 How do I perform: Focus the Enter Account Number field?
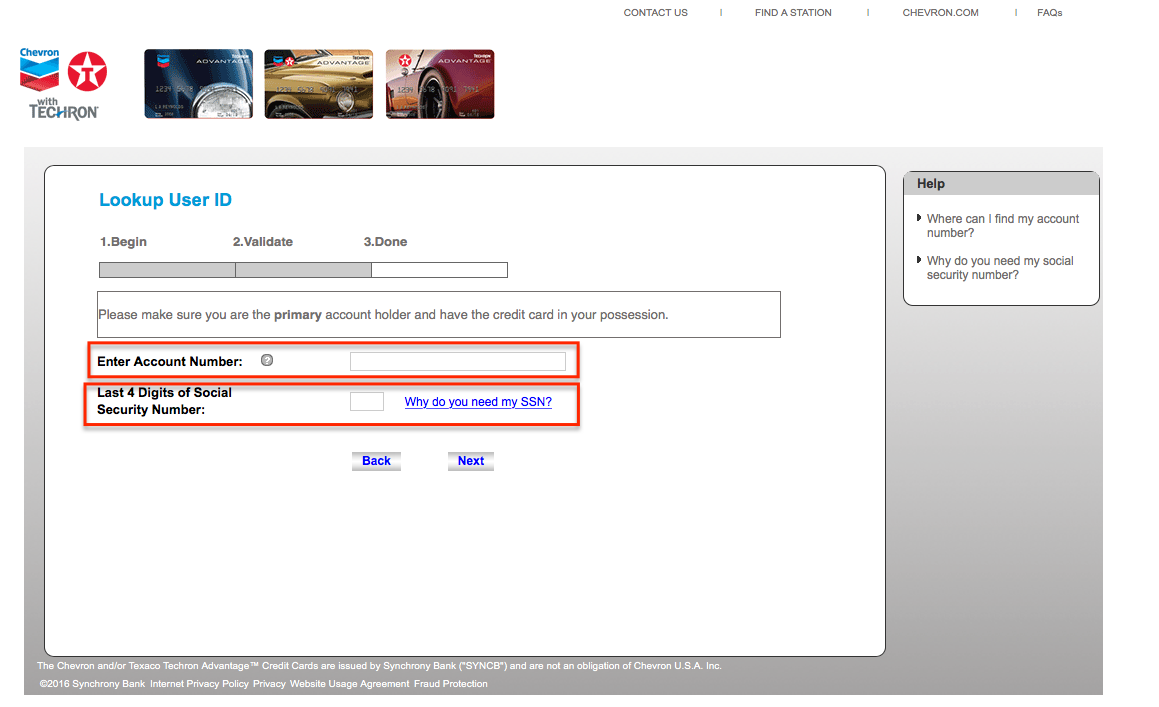(x=457, y=361)
